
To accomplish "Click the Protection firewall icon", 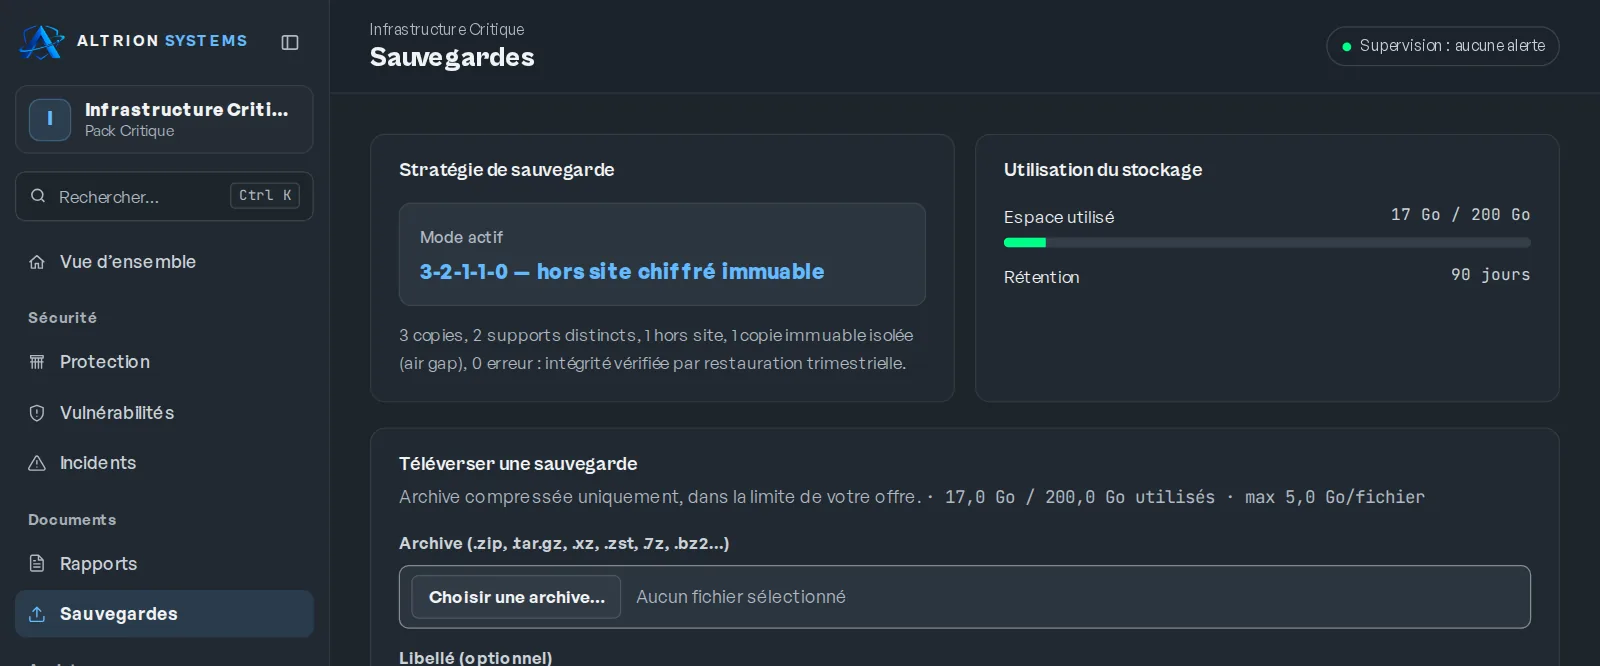I will click(x=37, y=362).
